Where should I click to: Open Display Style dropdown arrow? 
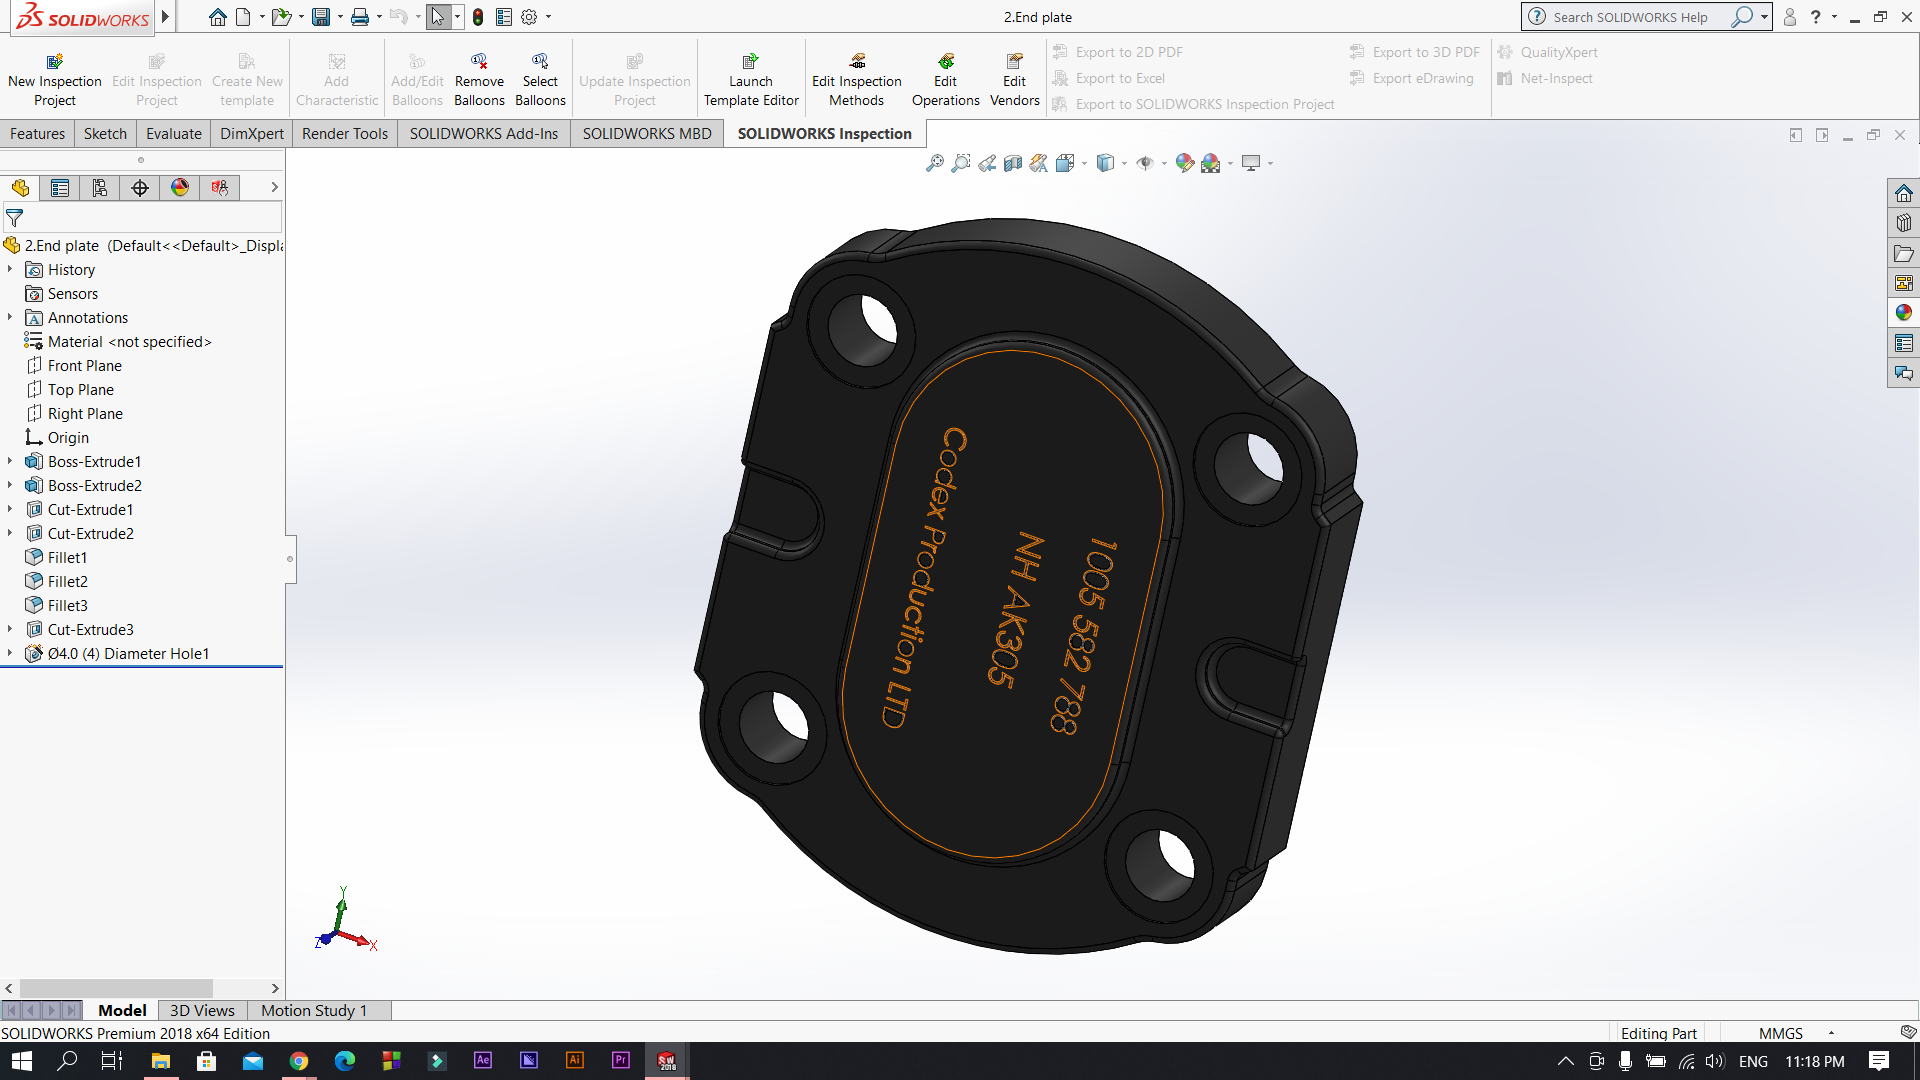pyautogui.click(x=1124, y=164)
